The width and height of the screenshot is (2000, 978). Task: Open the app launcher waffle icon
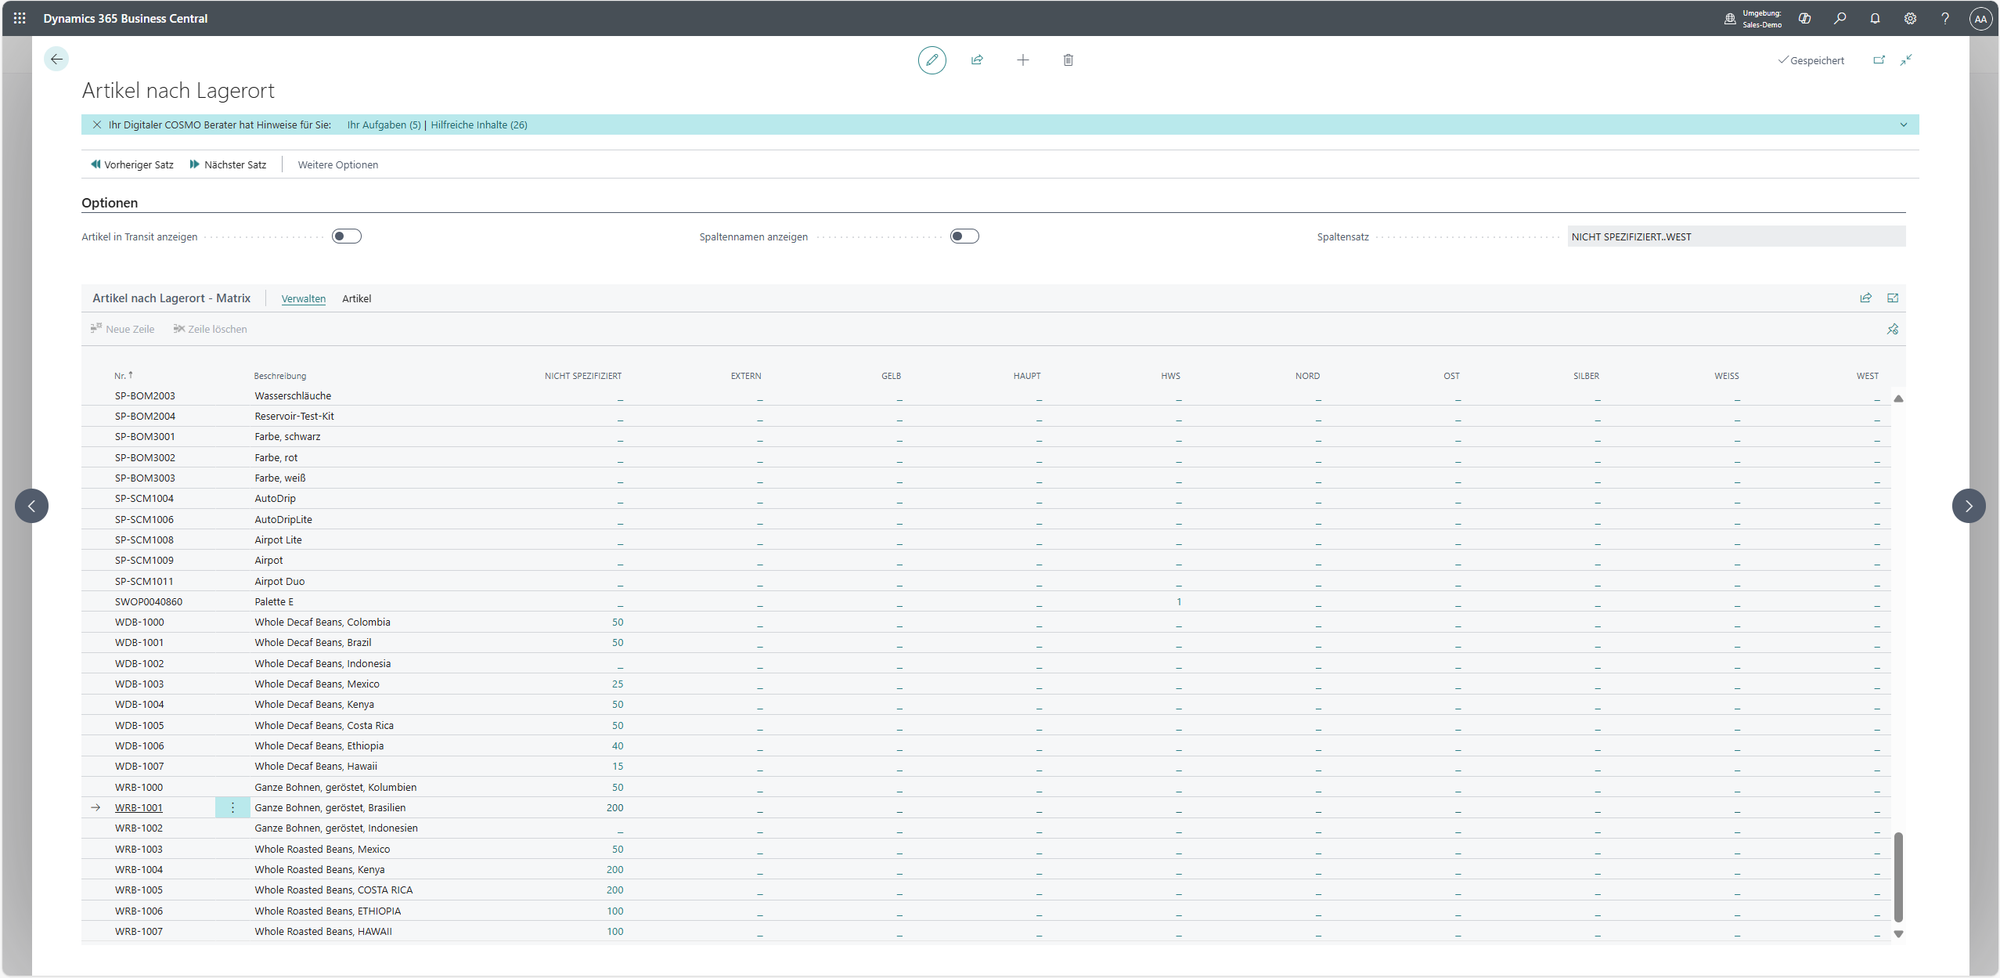pyautogui.click(x=20, y=18)
